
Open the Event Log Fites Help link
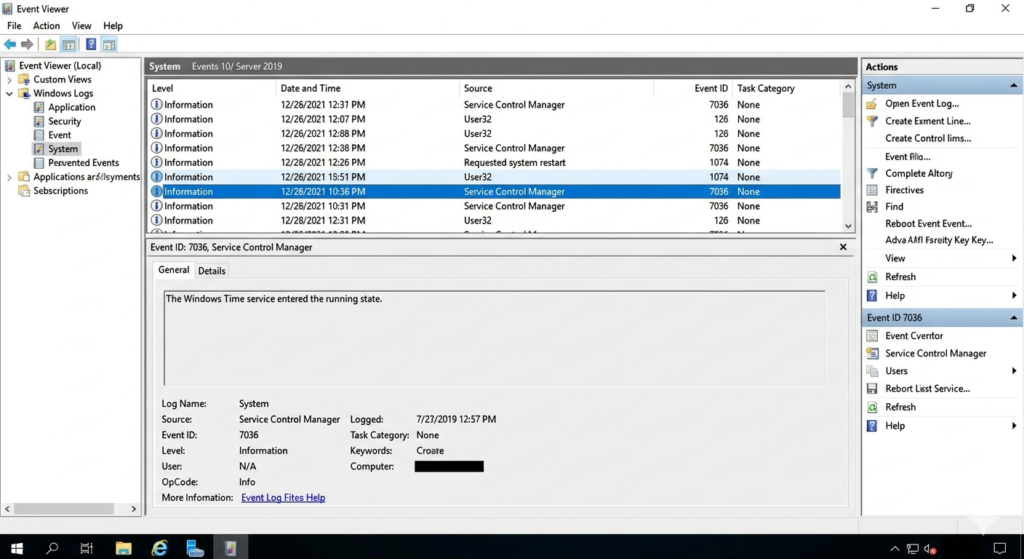(x=283, y=498)
